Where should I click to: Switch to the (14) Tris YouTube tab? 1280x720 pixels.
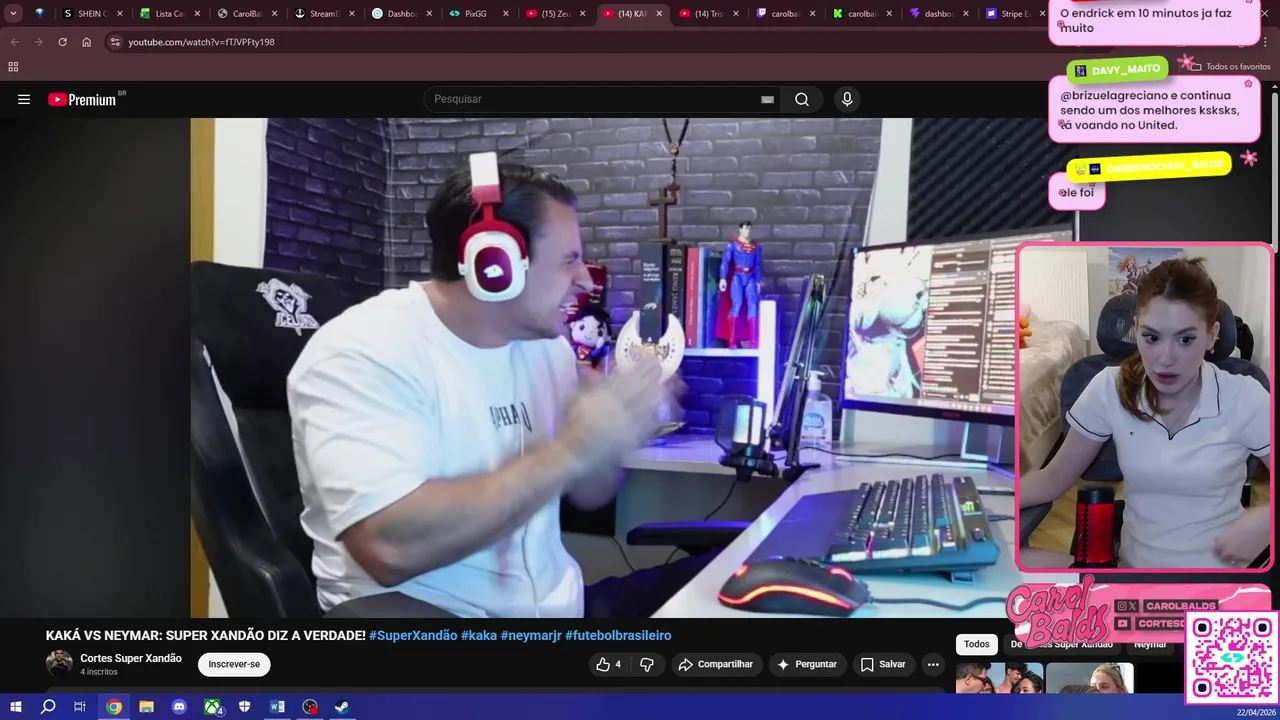(x=708, y=14)
